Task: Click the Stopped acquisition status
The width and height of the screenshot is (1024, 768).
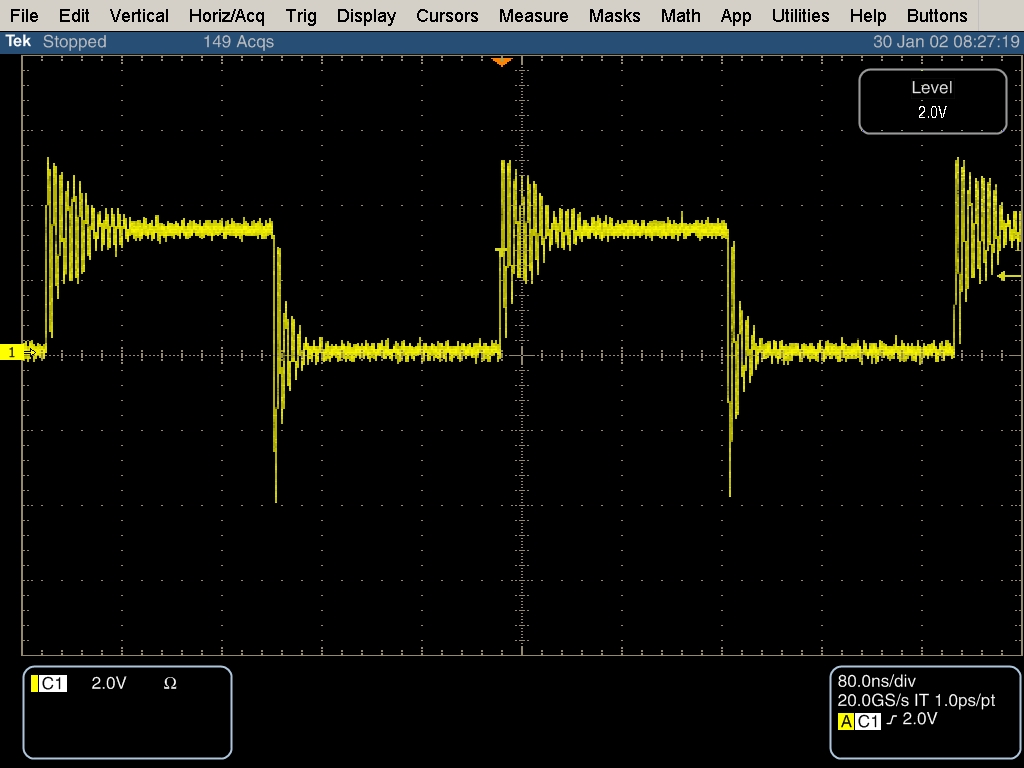Action: [x=74, y=42]
